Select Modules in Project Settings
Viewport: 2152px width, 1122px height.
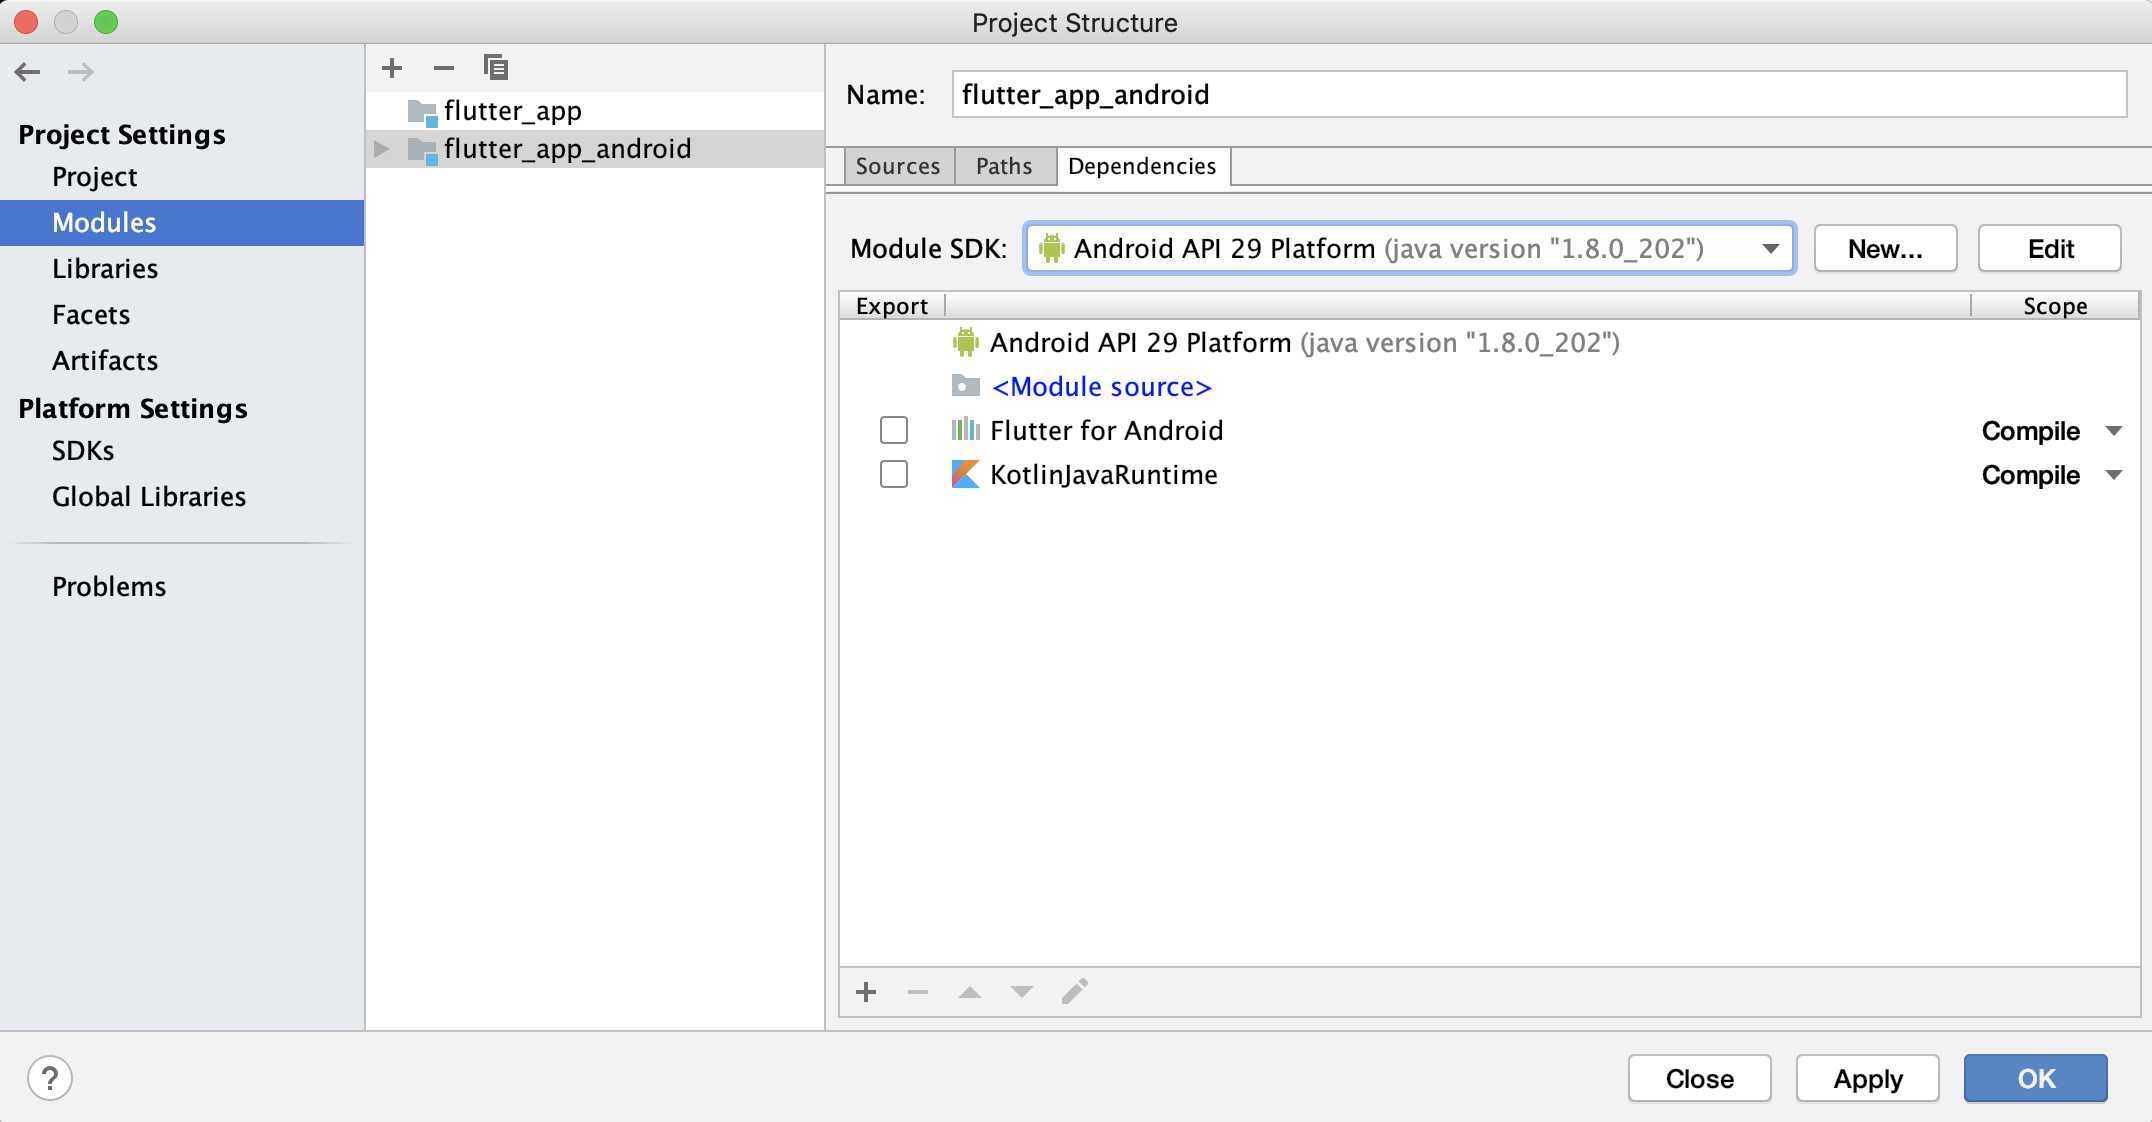(182, 222)
